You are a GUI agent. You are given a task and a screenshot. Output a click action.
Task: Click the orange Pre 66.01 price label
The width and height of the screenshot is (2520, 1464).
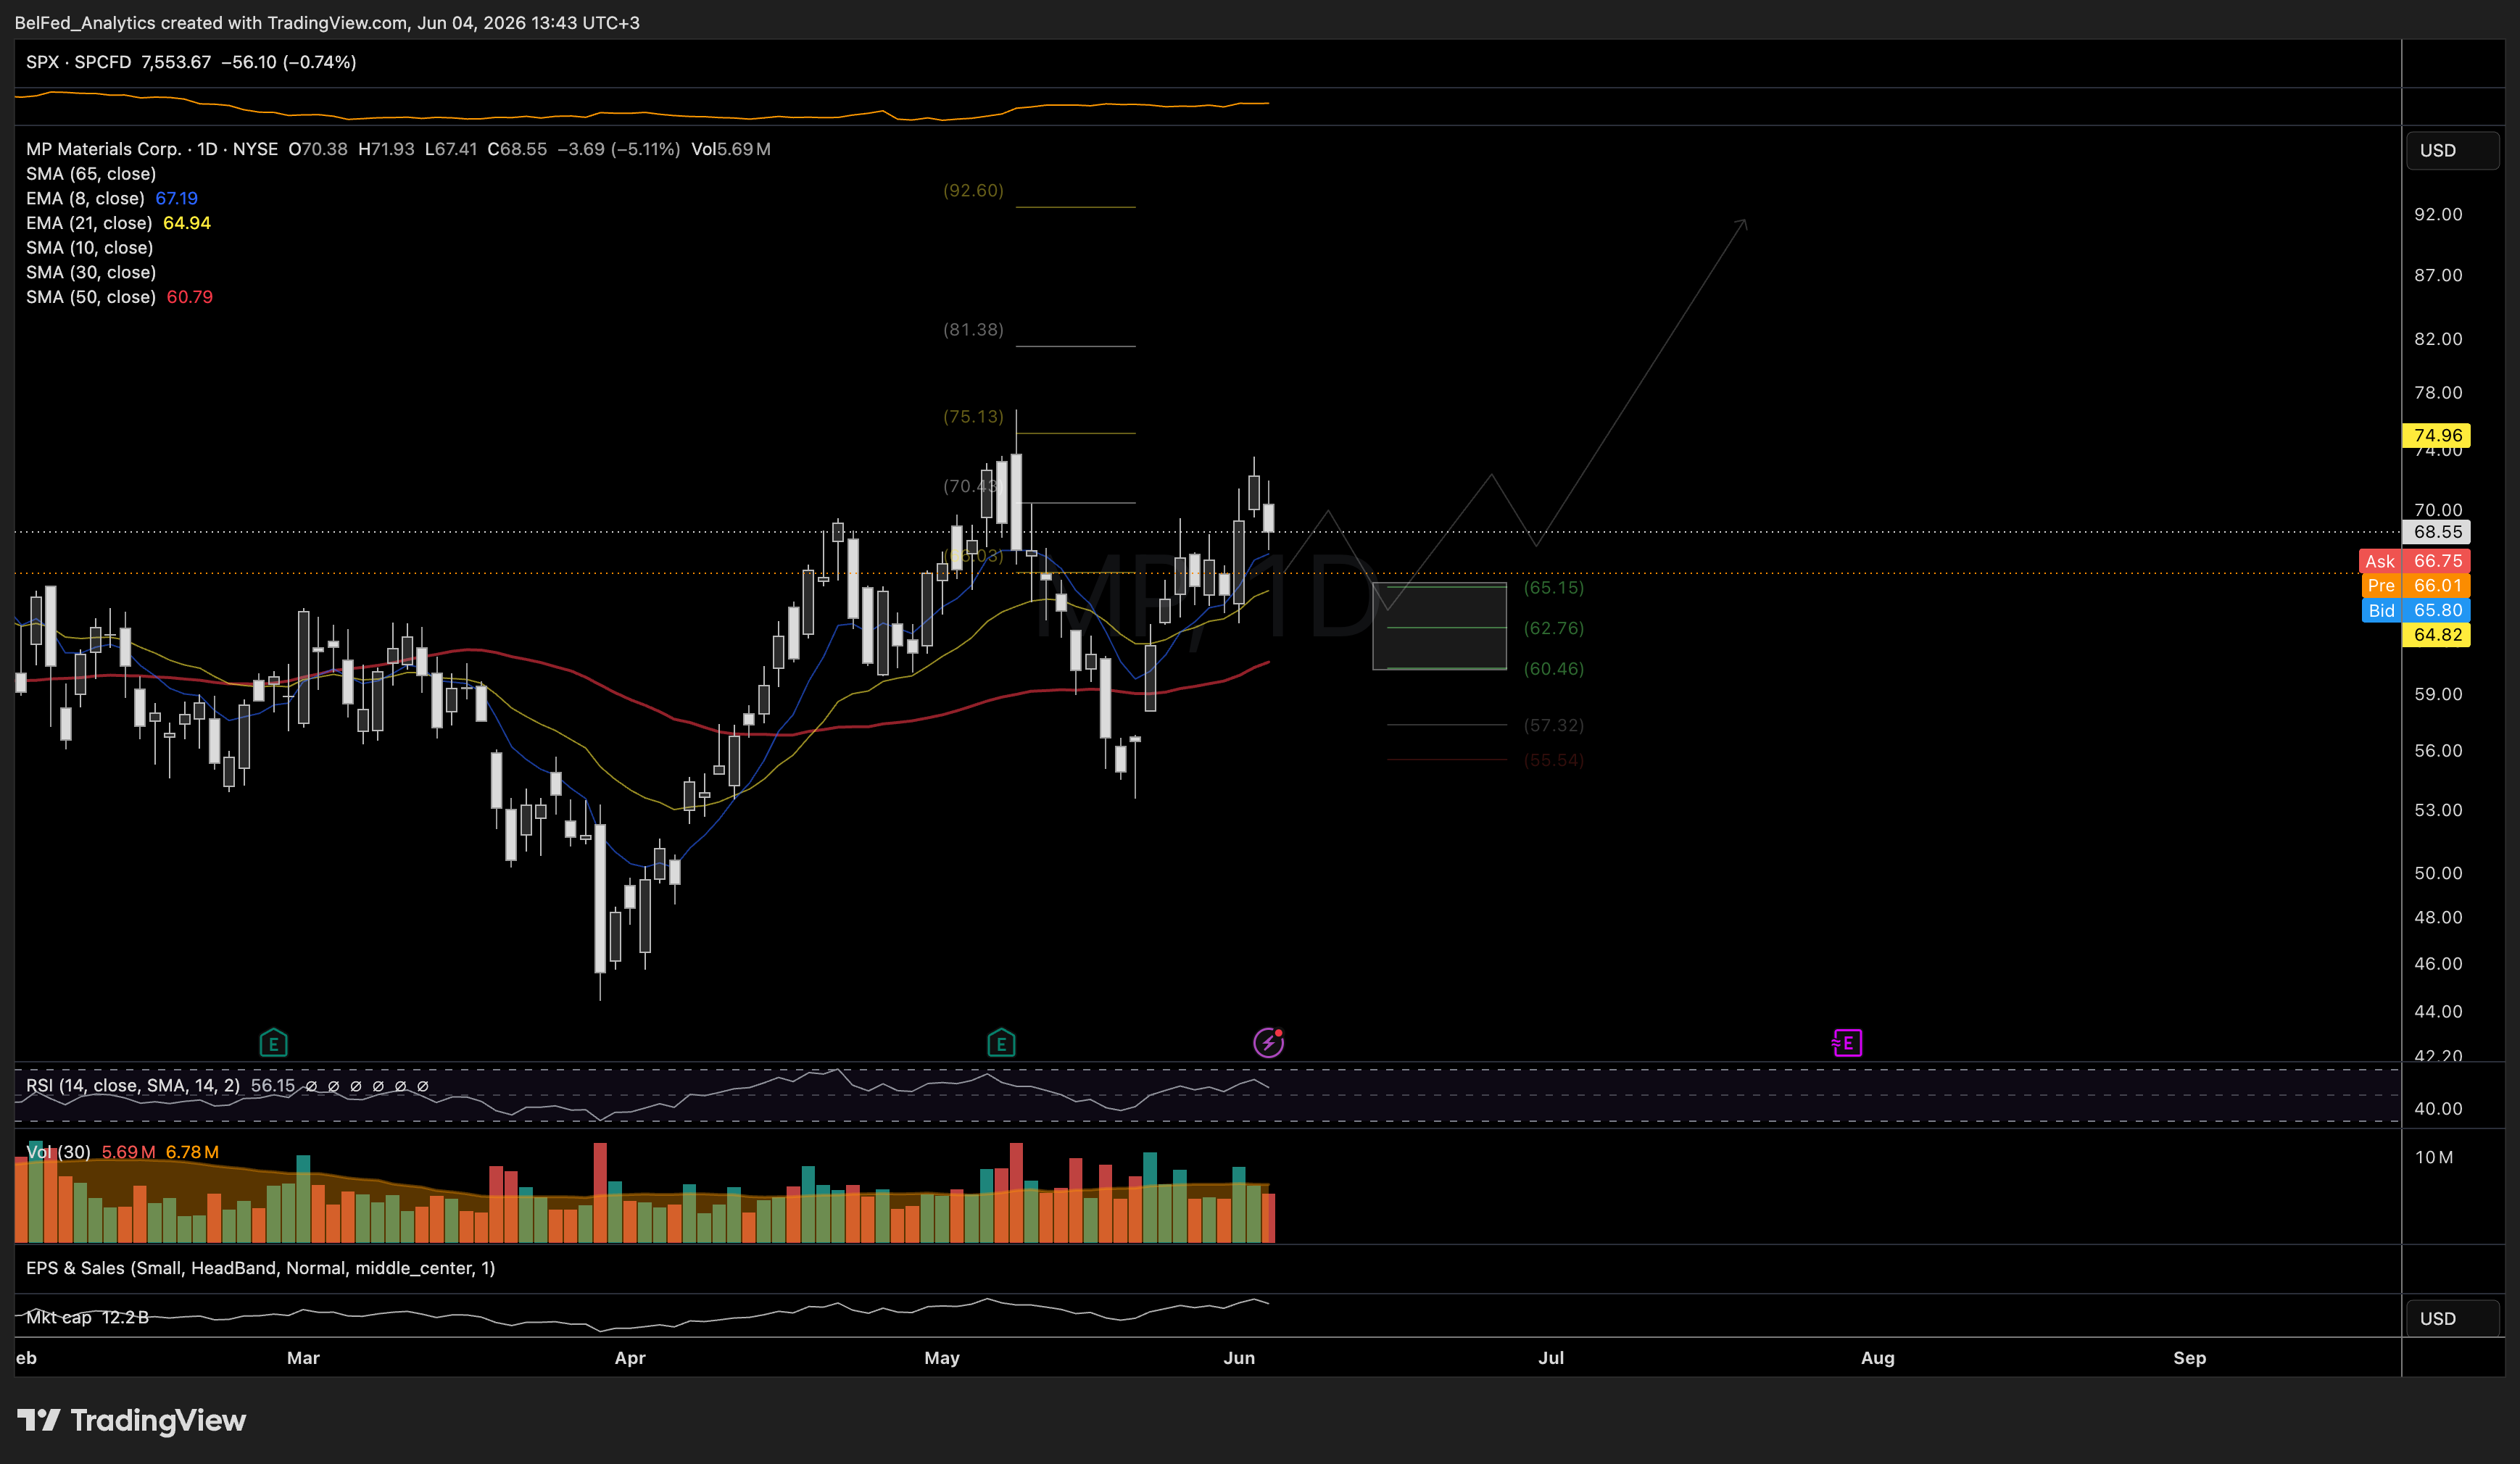pos(2415,586)
